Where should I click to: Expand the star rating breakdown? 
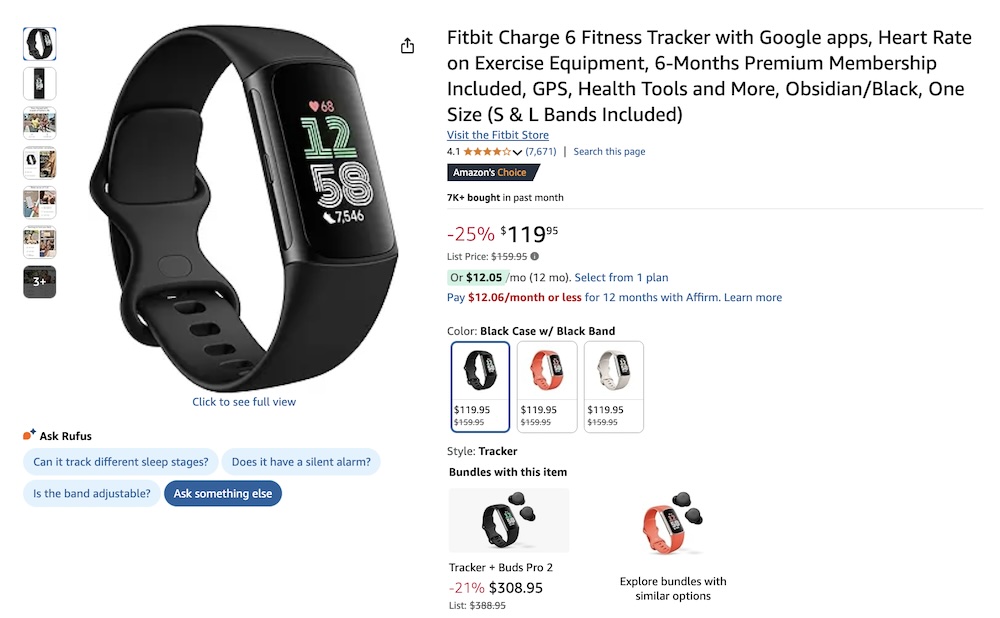(x=516, y=151)
